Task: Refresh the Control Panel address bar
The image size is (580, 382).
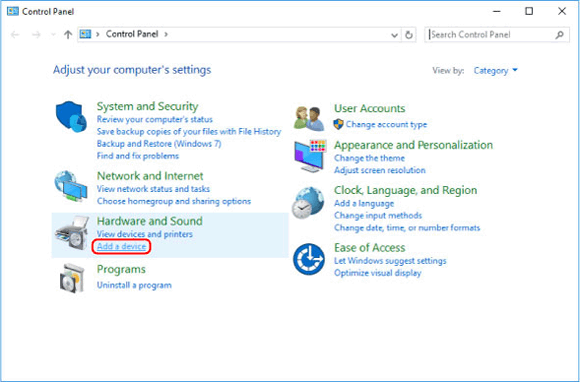Action: coord(409,35)
